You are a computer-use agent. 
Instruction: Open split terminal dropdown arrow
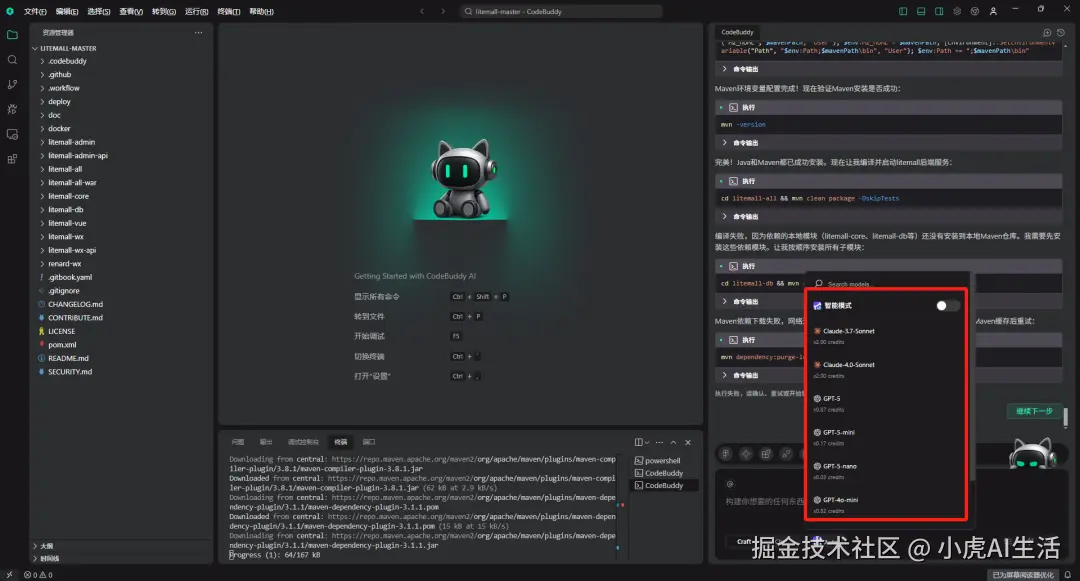click(x=647, y=443)
